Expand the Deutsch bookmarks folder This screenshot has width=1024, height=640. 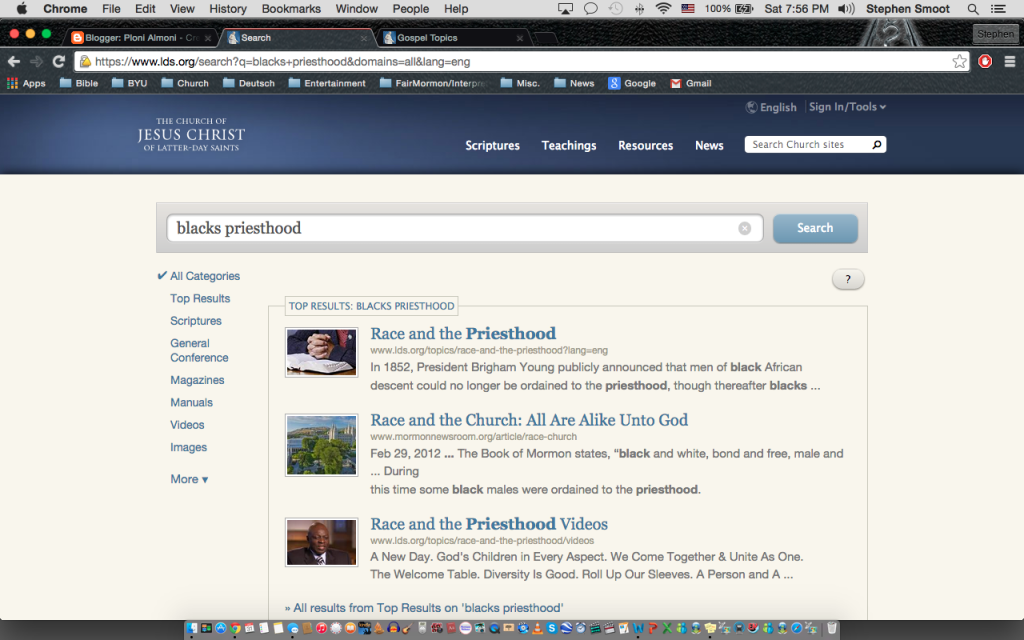pyautogui.click(x=248, y=83)
